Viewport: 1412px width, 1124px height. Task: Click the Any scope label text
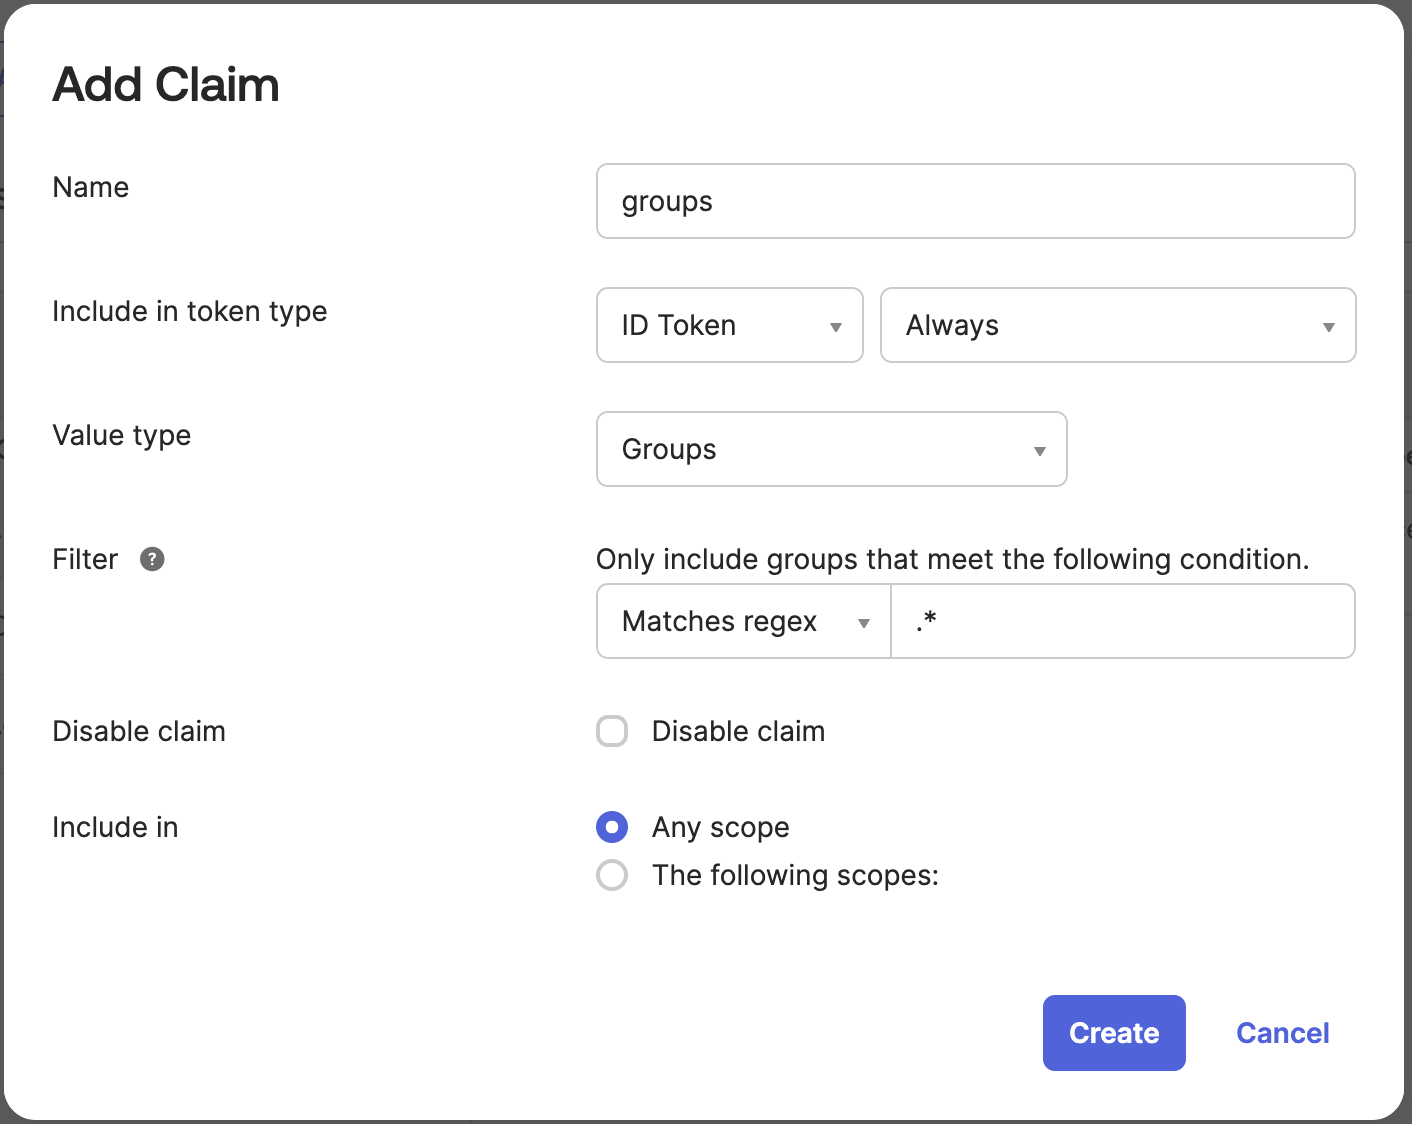pyautogui.click(x=720, y=827)
